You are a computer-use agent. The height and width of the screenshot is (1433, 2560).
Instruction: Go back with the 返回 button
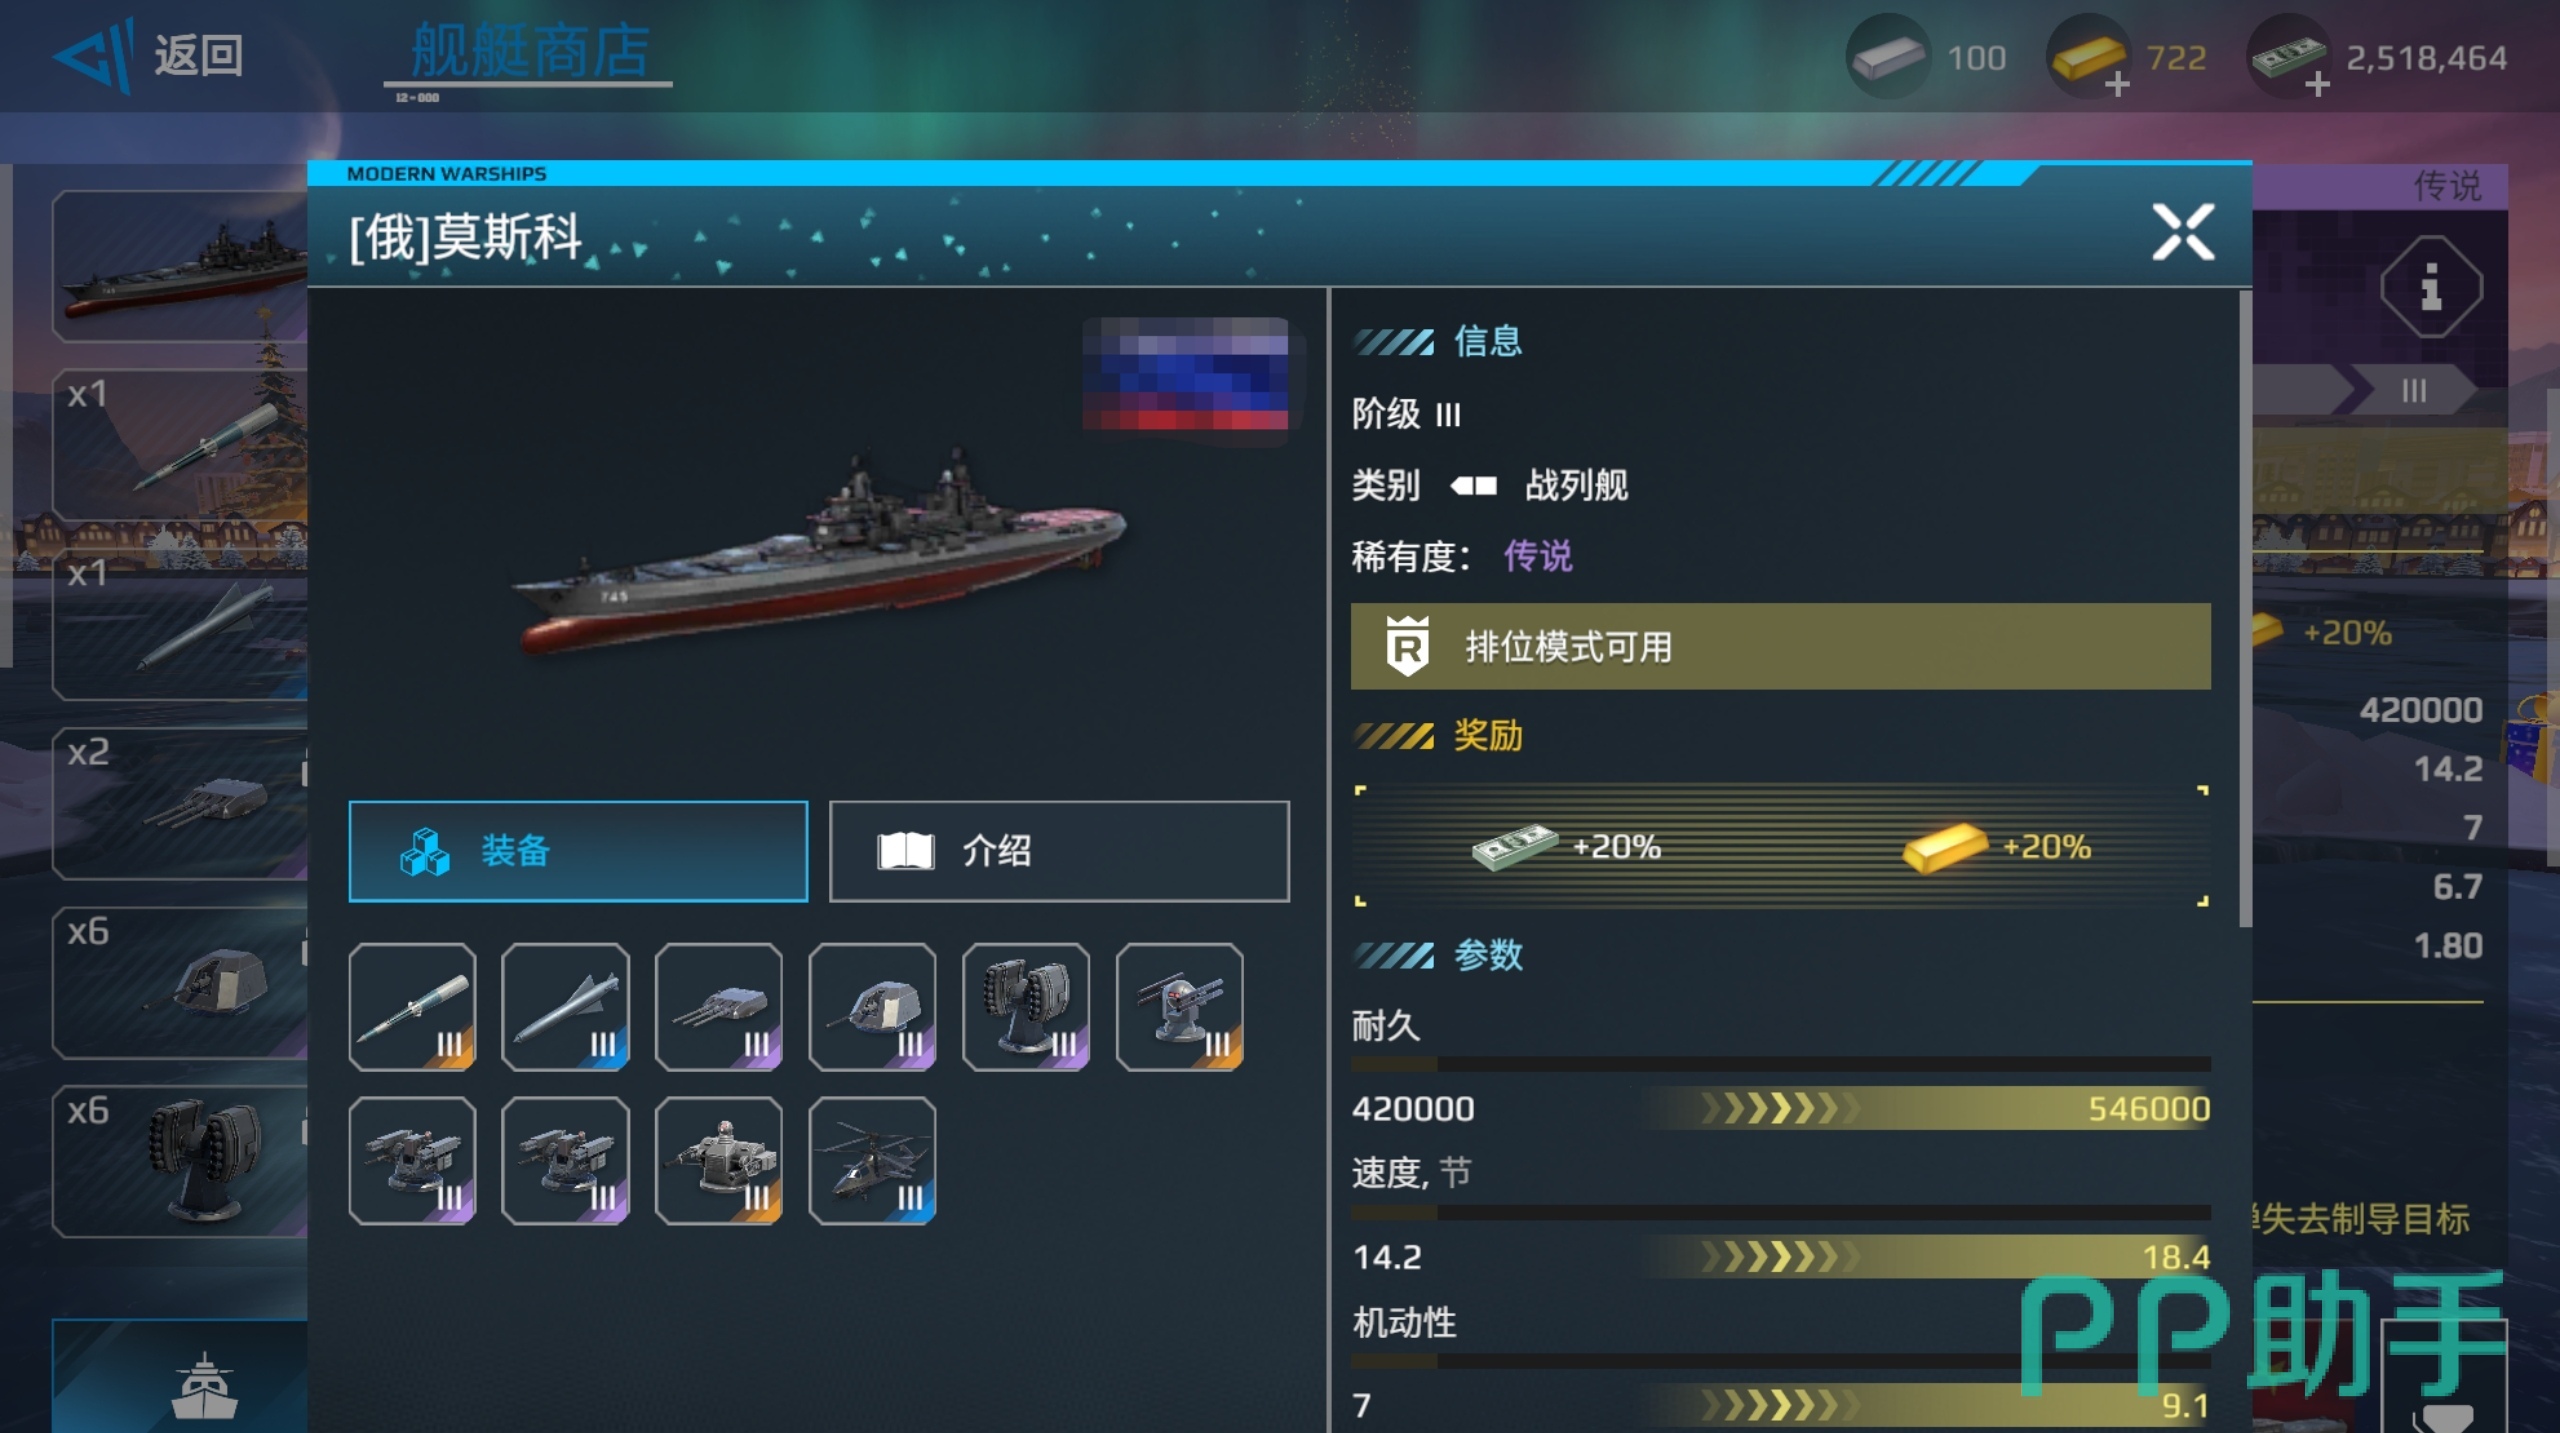[150, 55]
